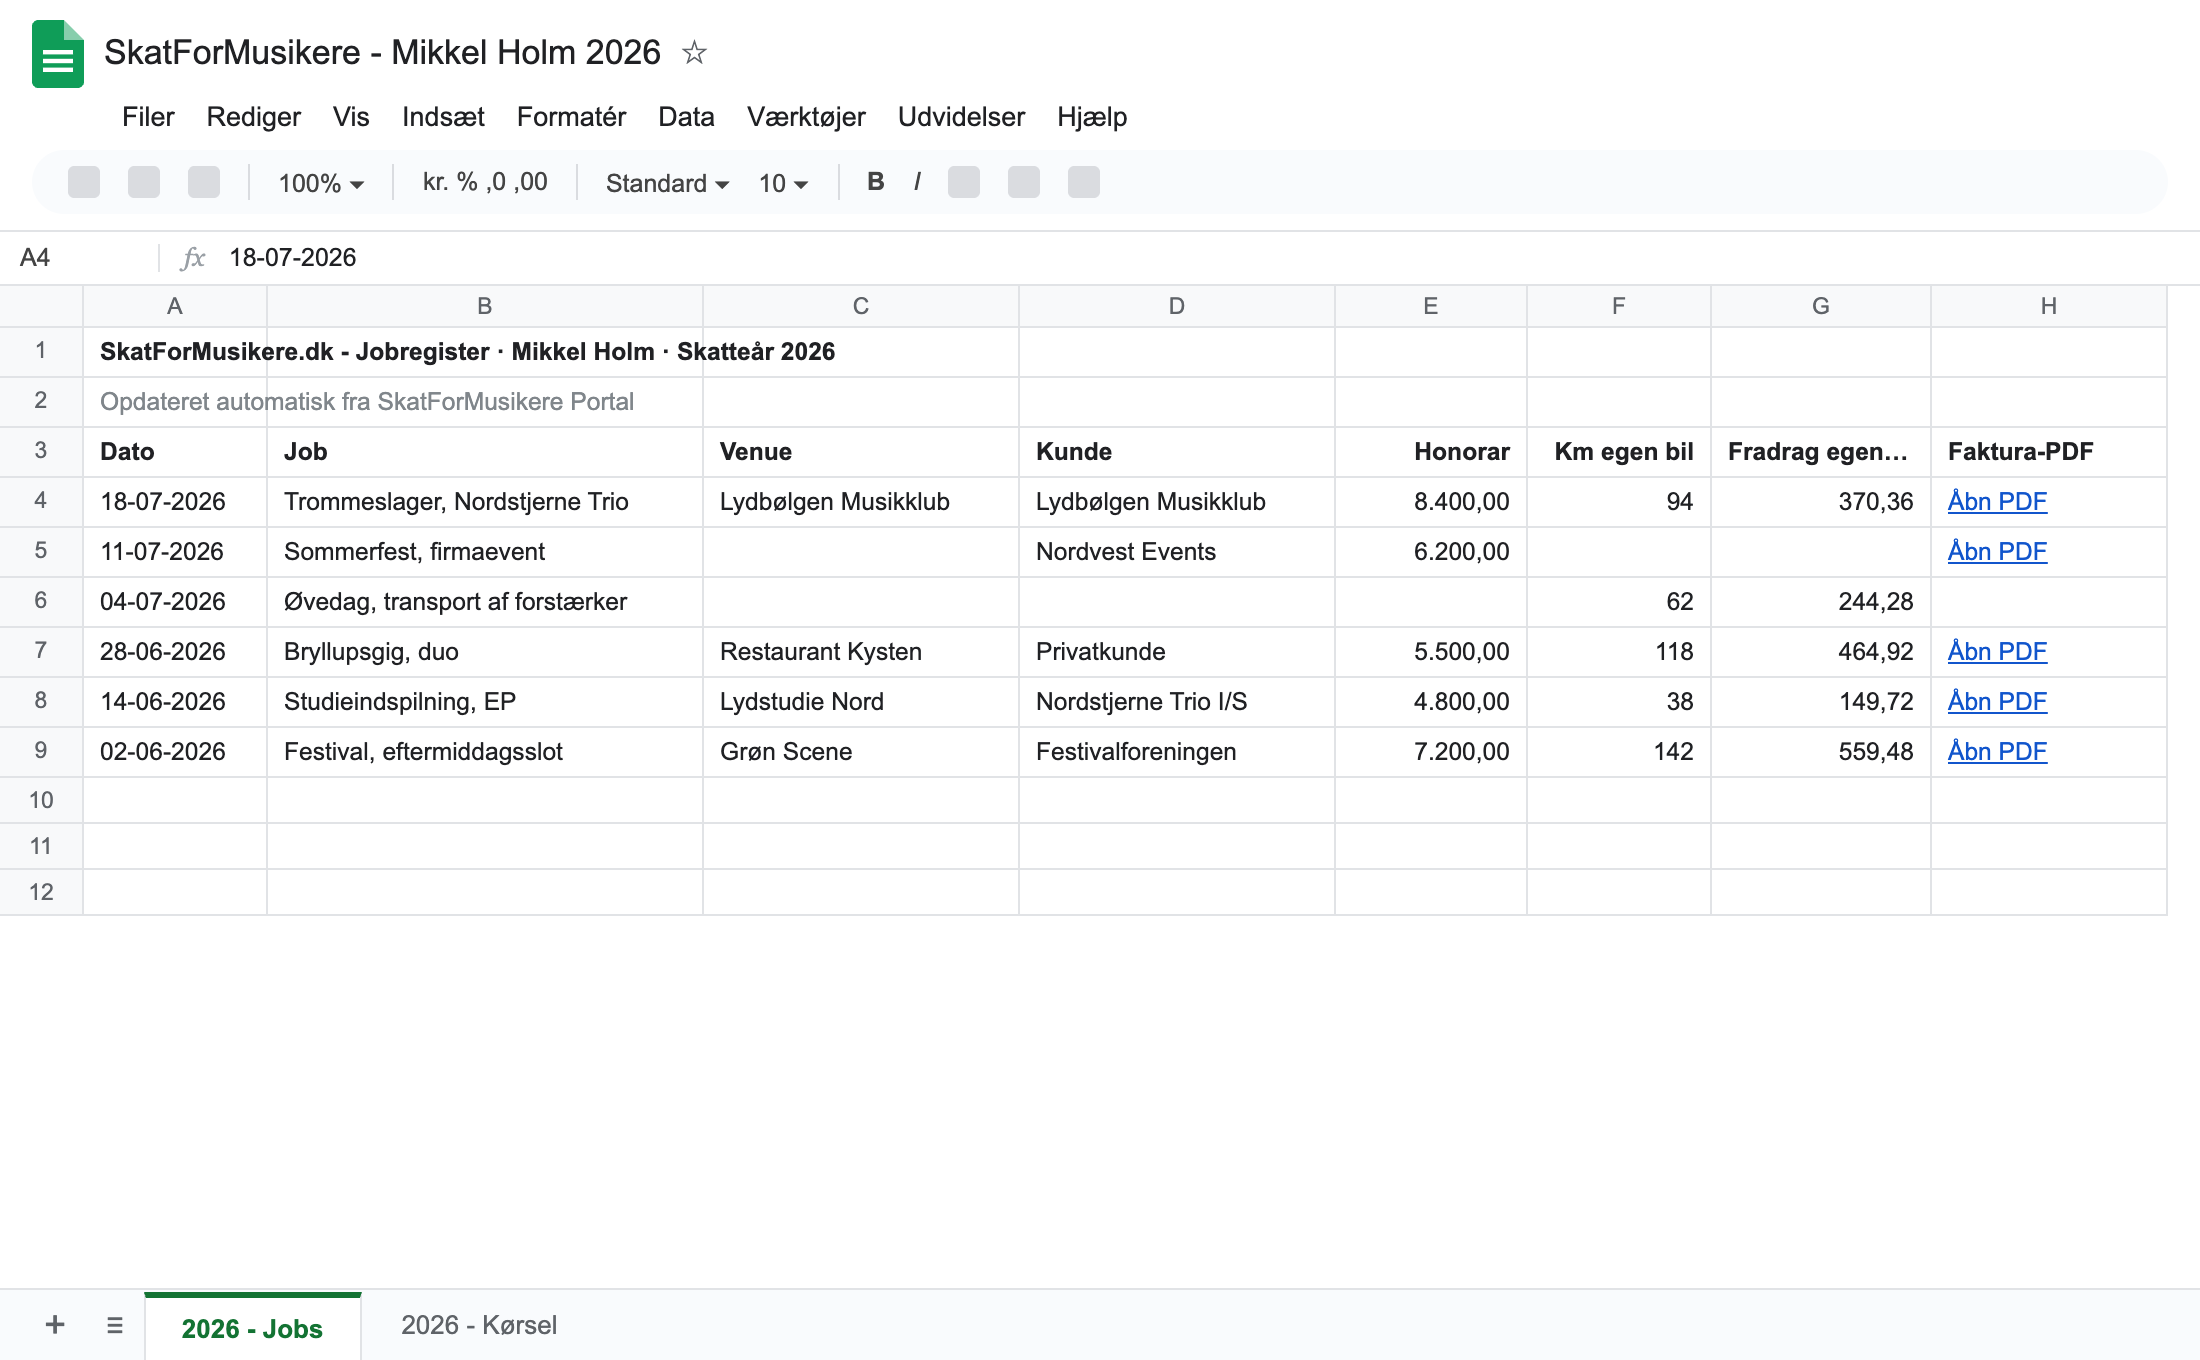
Task: Switch to the 2026 - Kørsel sheet tab
Action: (479, 1325)
